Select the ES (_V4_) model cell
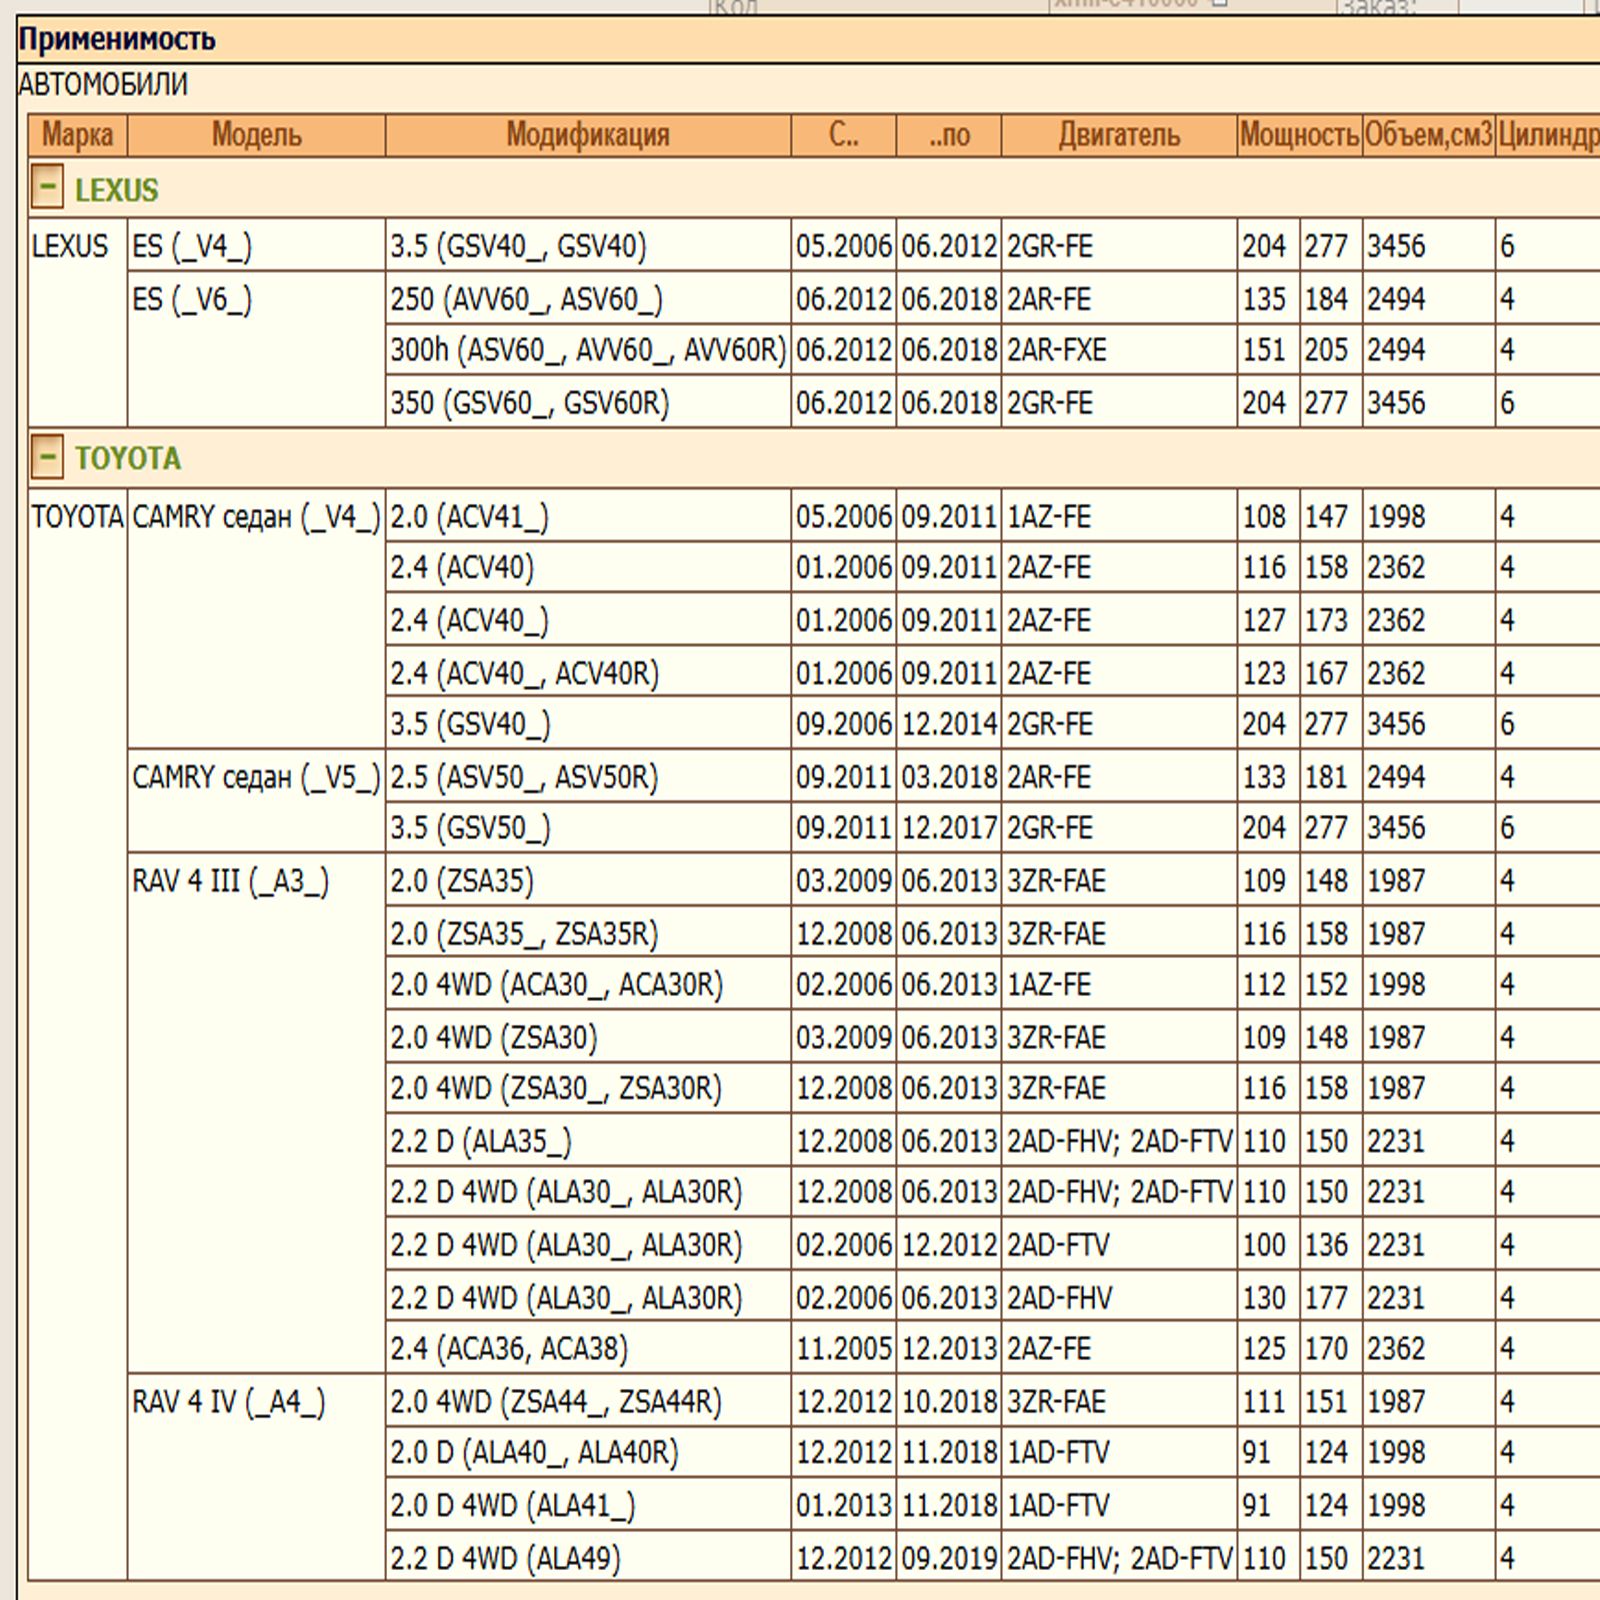The width and height of the screenshot is (1600, 1600). pyautogui.click(x=192, y=246)
